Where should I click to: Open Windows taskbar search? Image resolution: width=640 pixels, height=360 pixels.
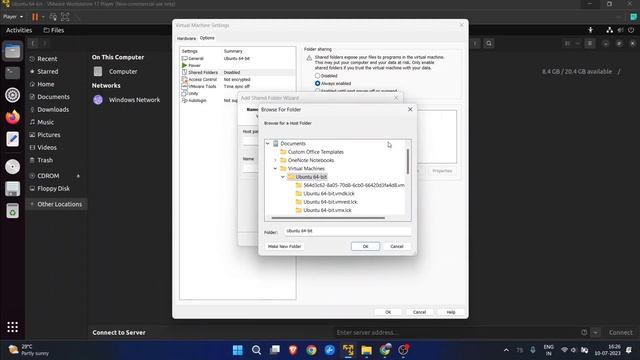[x=256, y=350]
